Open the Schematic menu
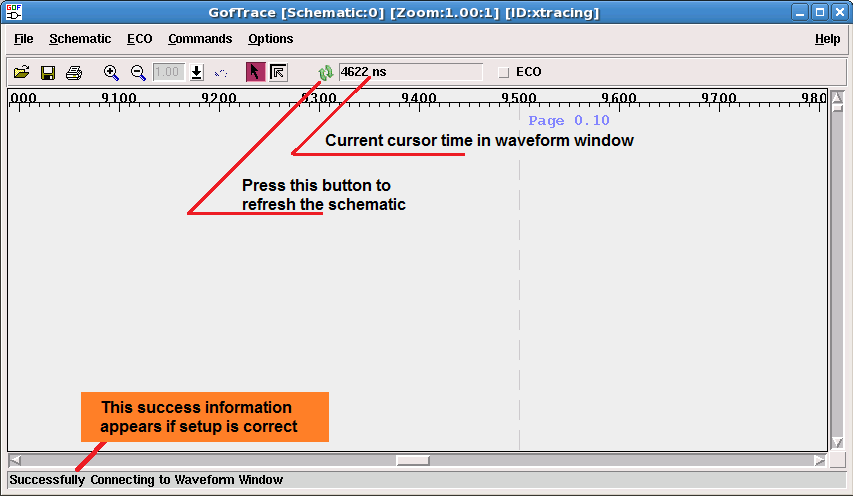 (80, 39)
